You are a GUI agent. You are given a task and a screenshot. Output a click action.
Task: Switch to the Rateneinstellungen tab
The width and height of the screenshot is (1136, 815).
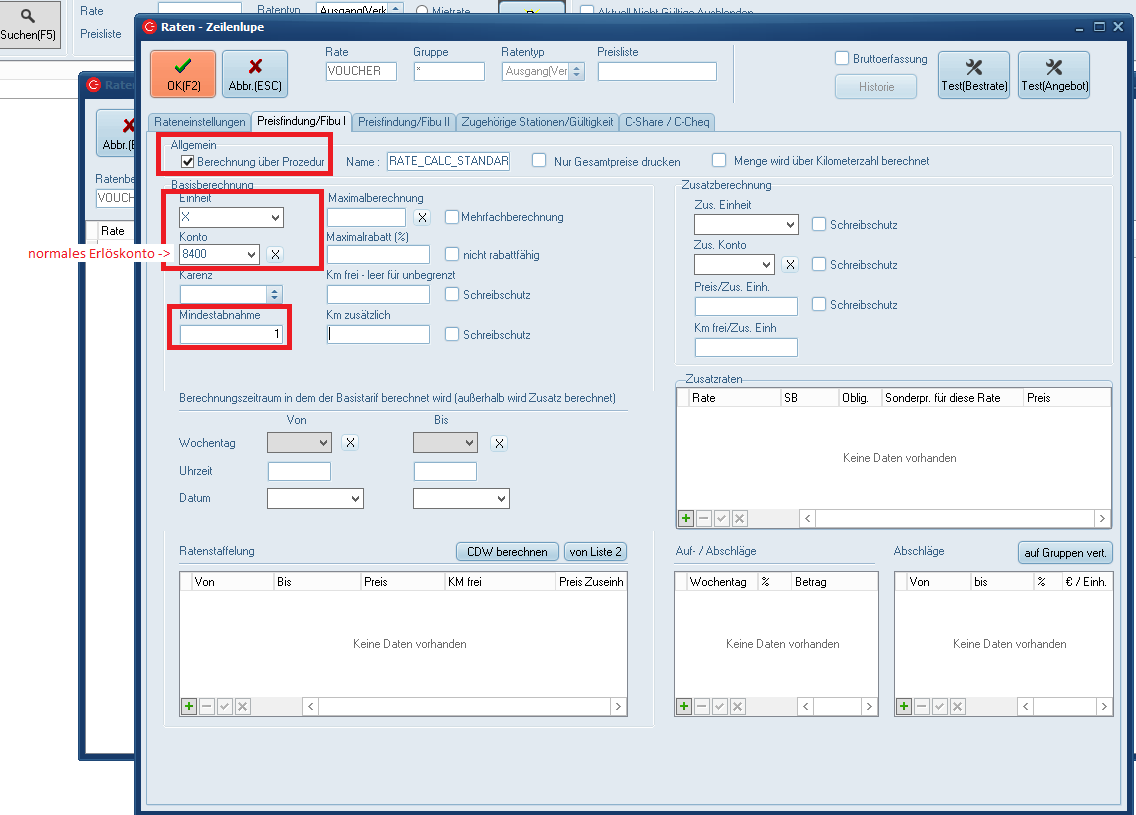click(x=199, y=122)
